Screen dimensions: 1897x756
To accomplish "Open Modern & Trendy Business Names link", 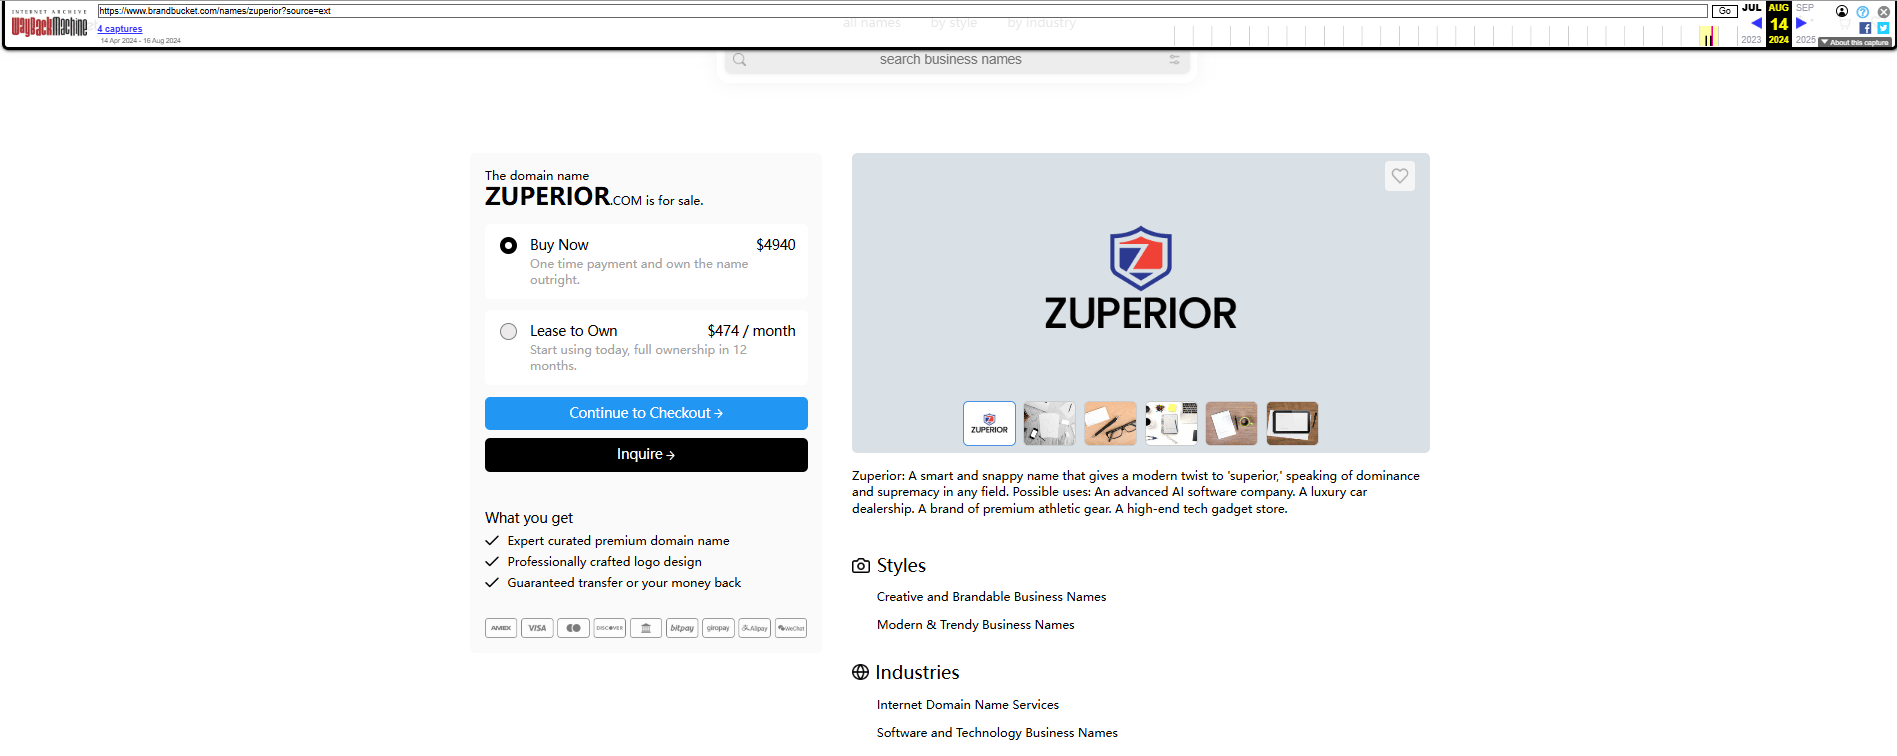I will click(x=975, y=625).
